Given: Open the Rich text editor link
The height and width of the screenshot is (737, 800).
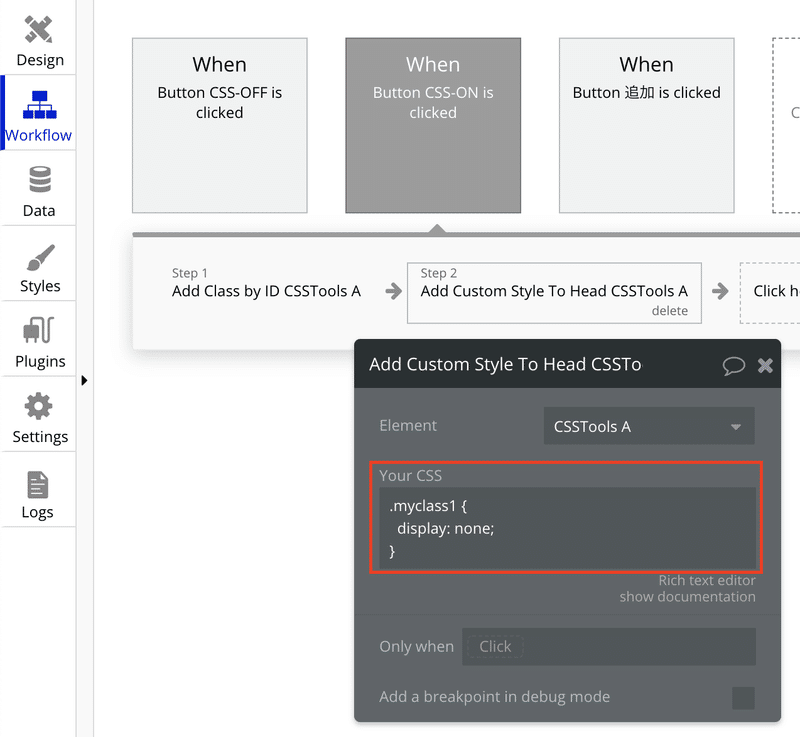Looking at the screenshot, I should point(707,580).
